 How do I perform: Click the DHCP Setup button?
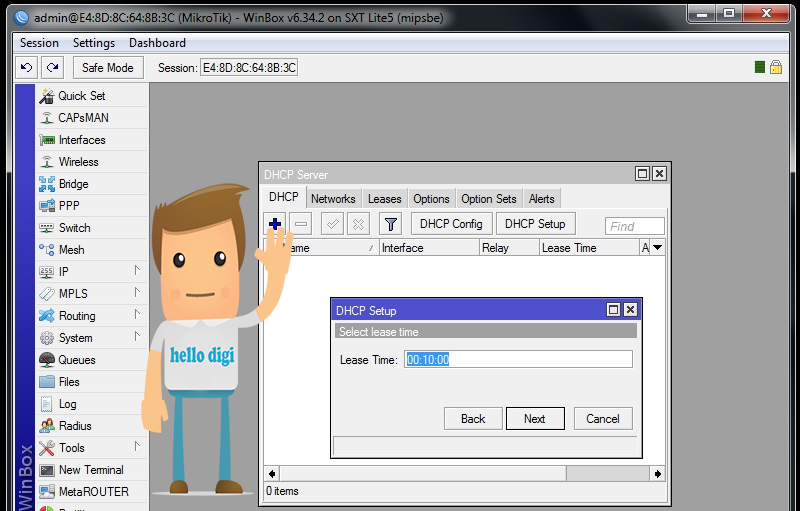pos(535,224)
